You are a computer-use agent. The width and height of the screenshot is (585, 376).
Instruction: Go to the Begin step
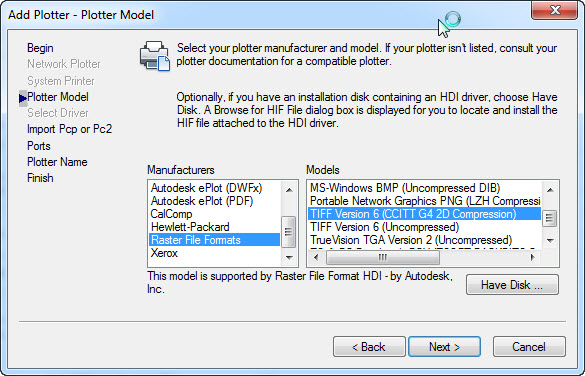coord(40,48)
